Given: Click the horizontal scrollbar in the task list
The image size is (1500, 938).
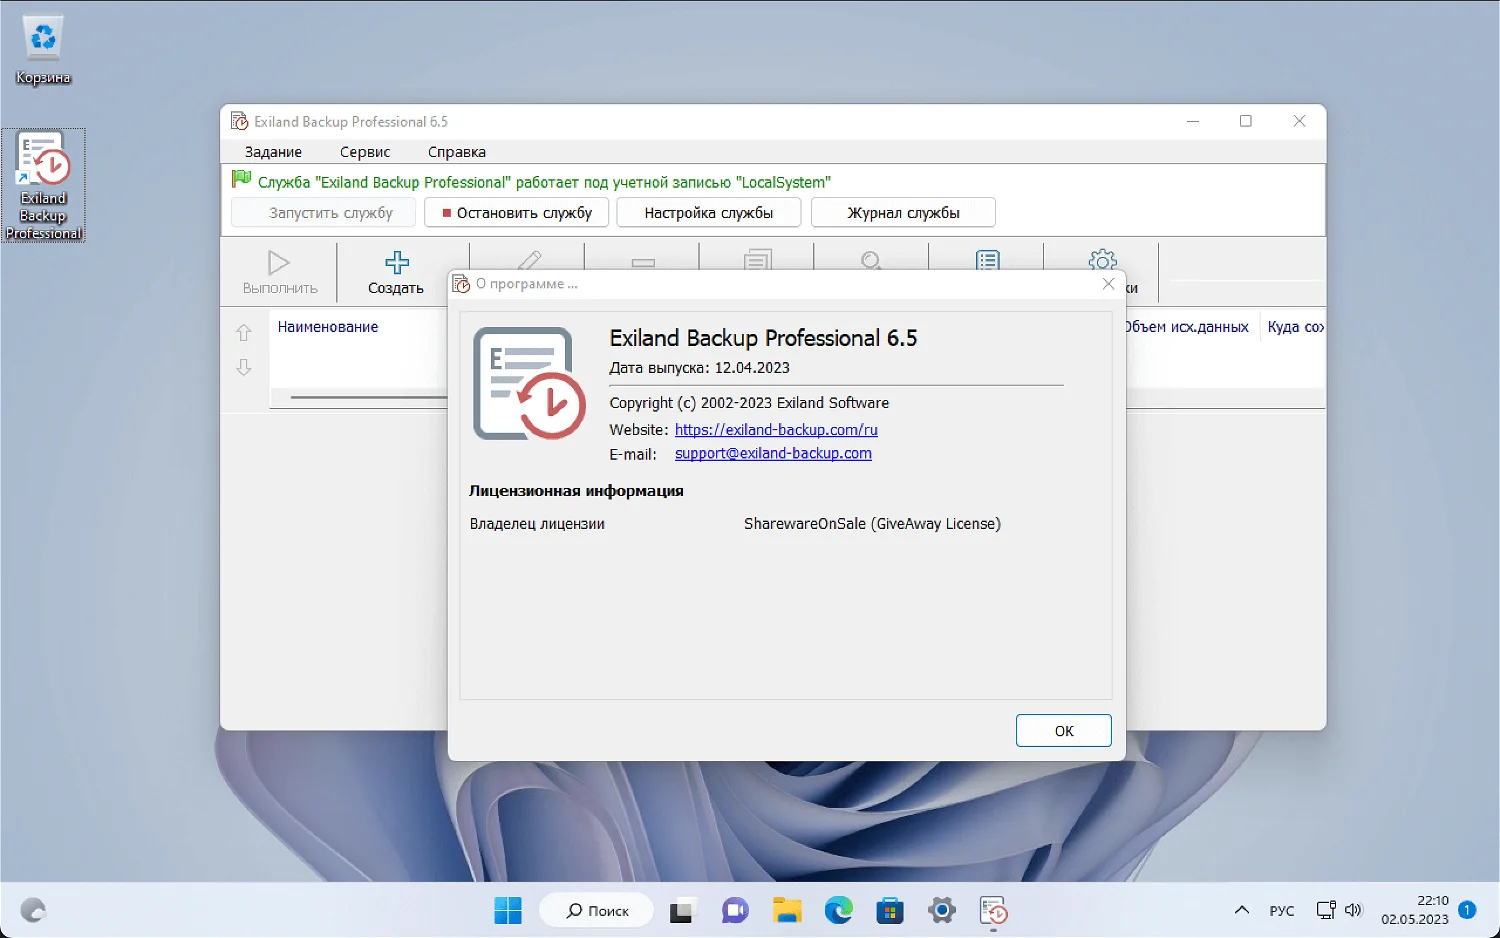Looking at the screenshot, I should 368,397.
